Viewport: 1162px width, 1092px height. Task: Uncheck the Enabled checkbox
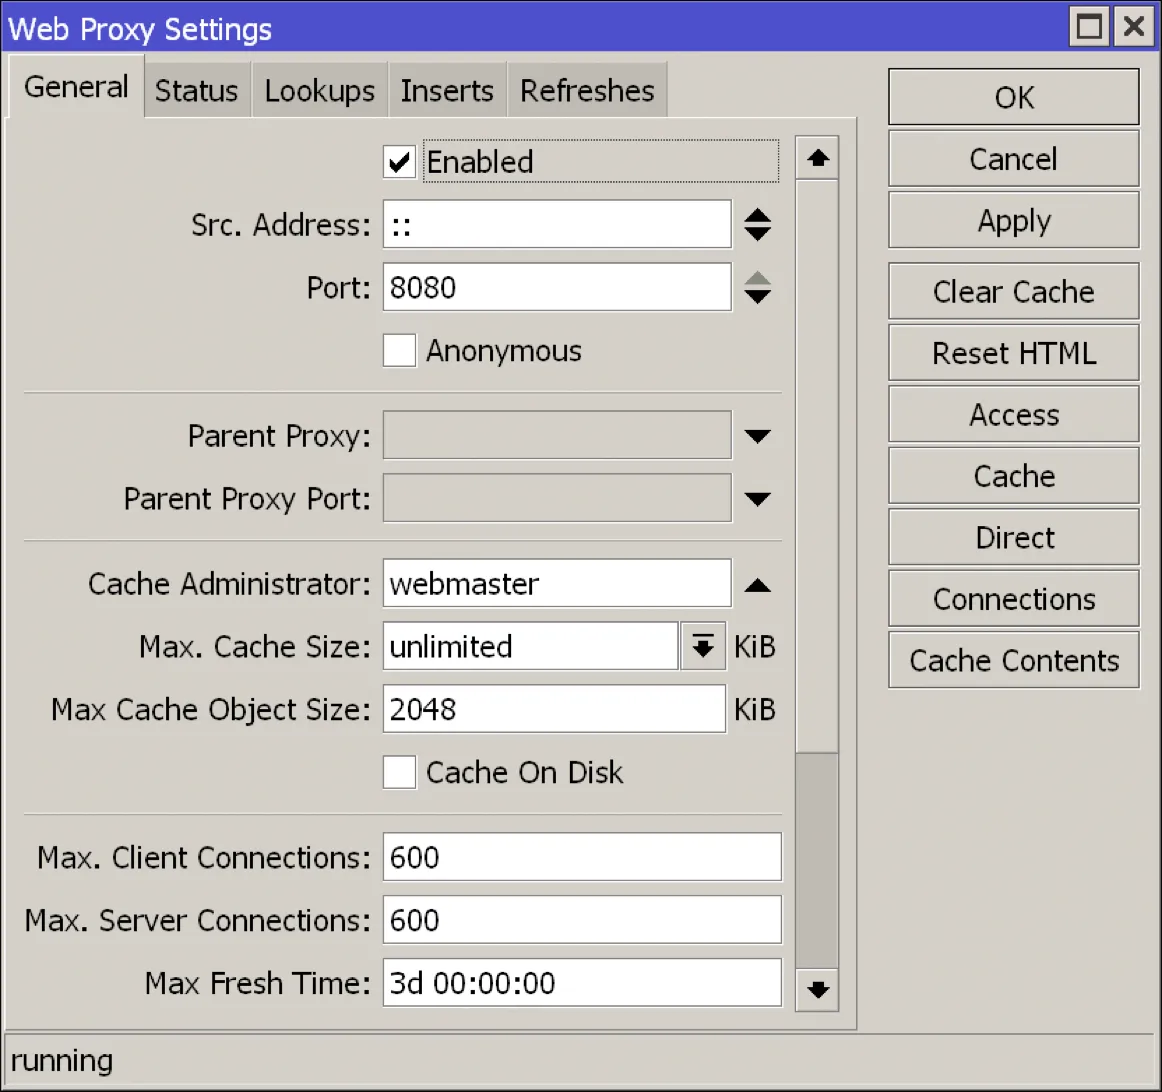[399, 162]
